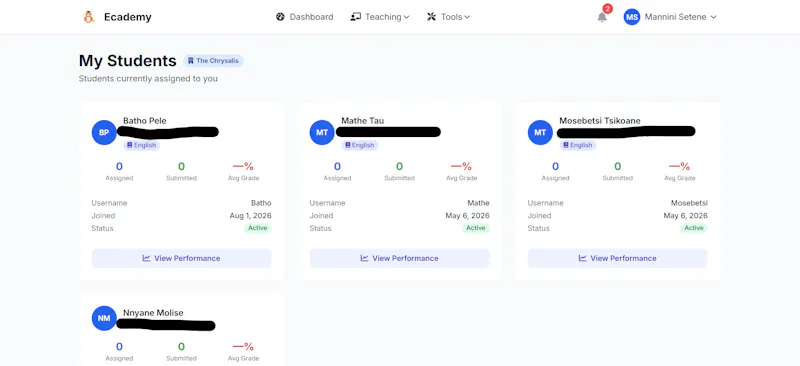Open the notifications bell icon

[602, 17]
